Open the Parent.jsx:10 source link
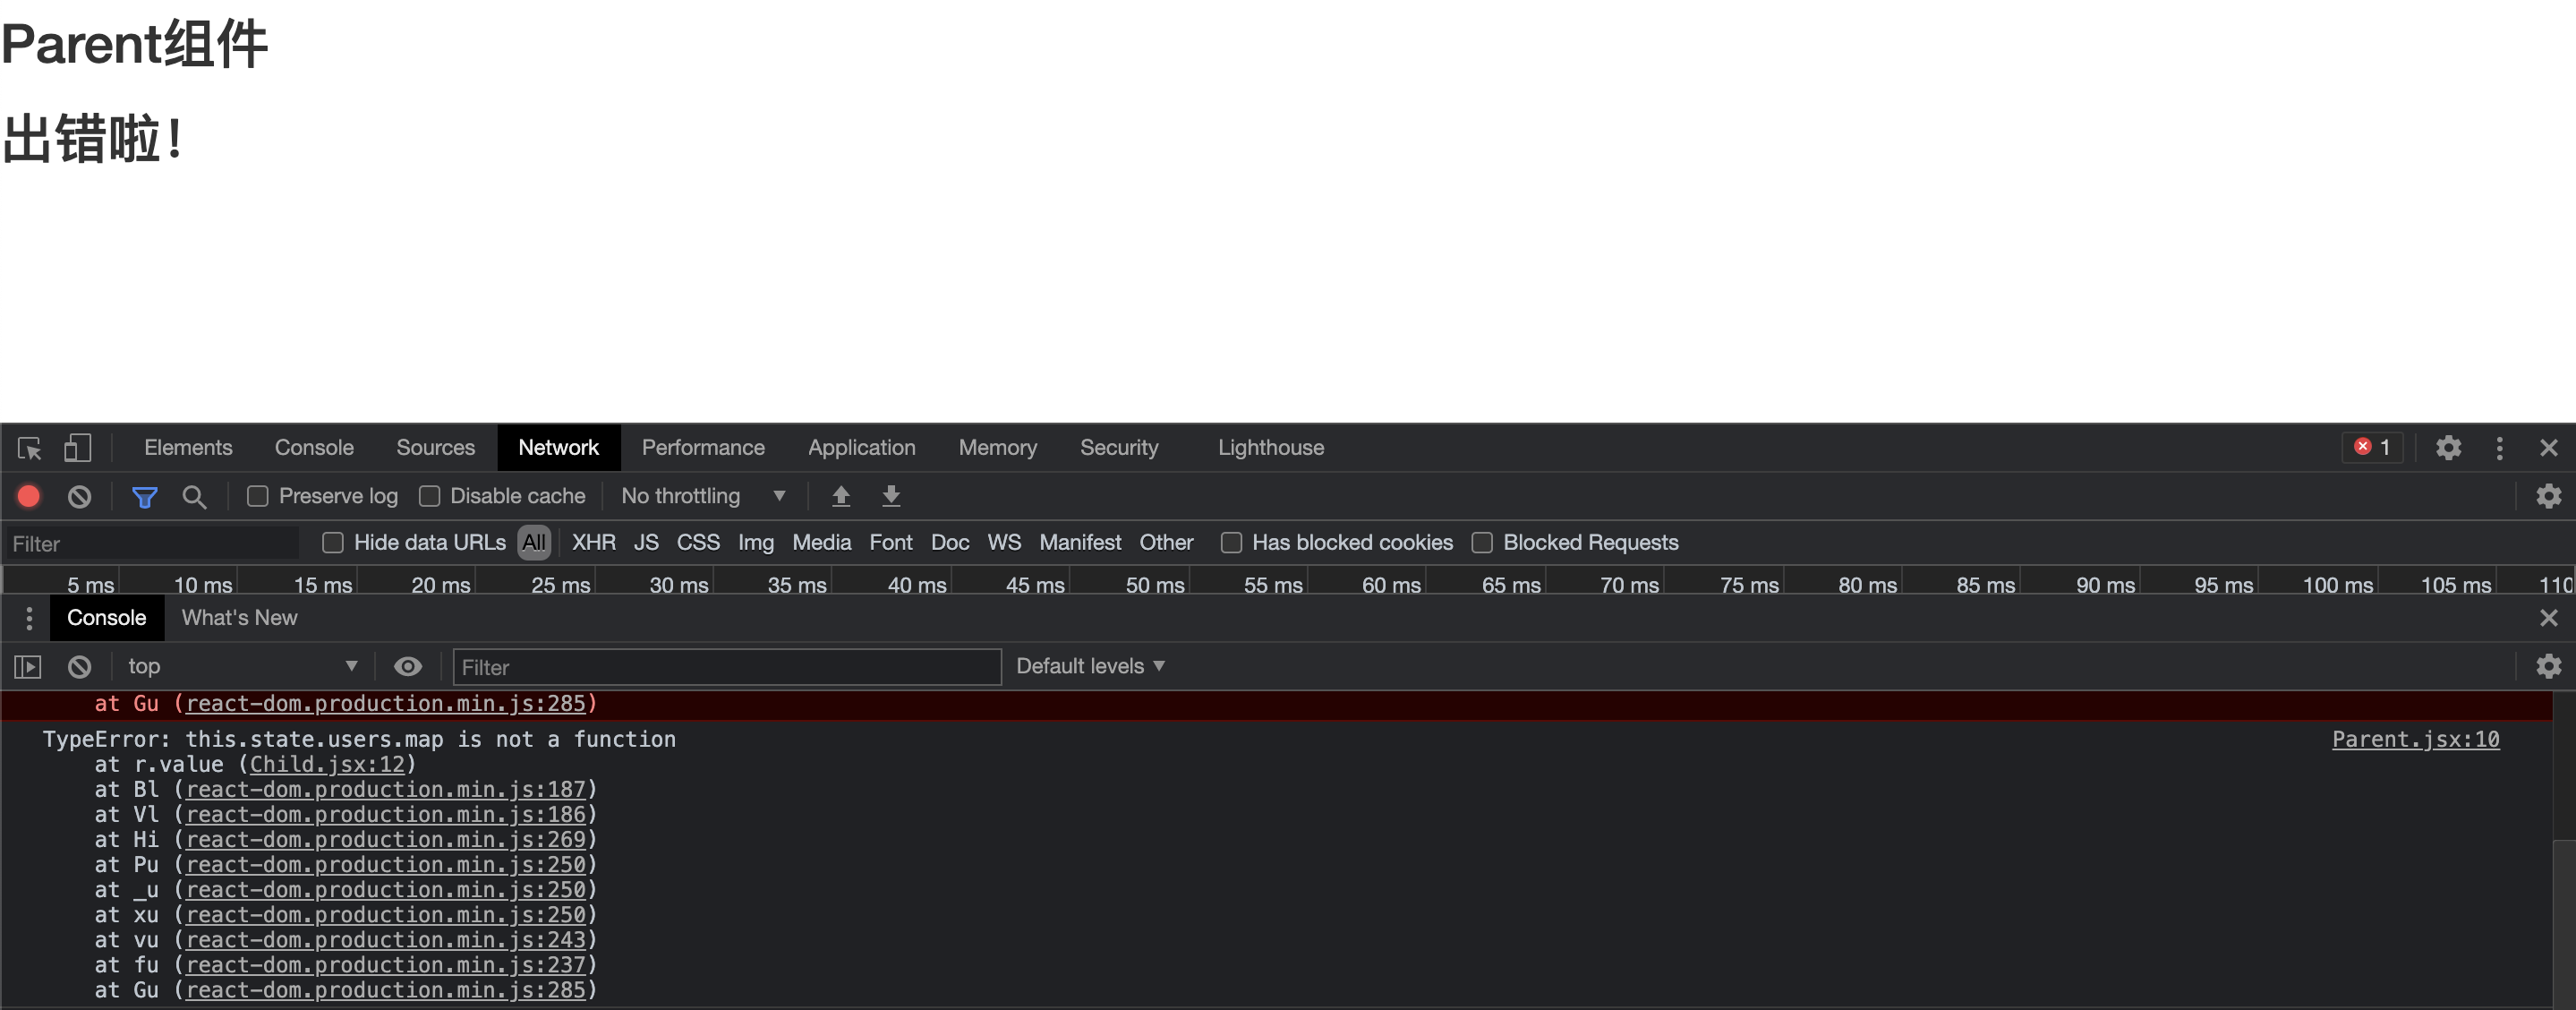 tap(2415, 739)
